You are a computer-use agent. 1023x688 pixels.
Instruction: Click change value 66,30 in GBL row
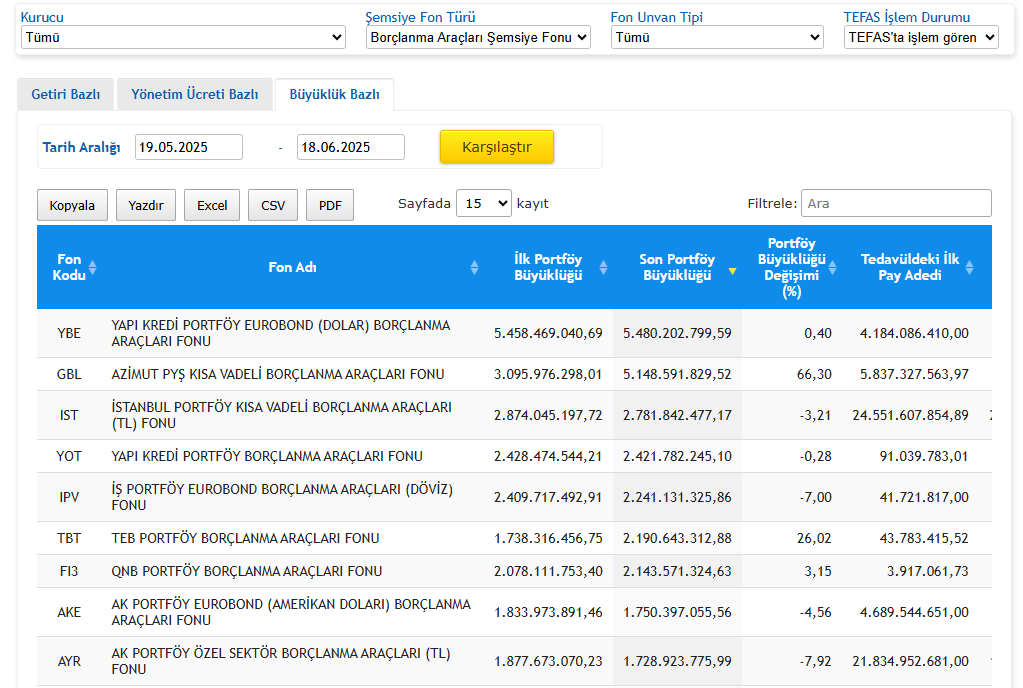click(814, 374)
